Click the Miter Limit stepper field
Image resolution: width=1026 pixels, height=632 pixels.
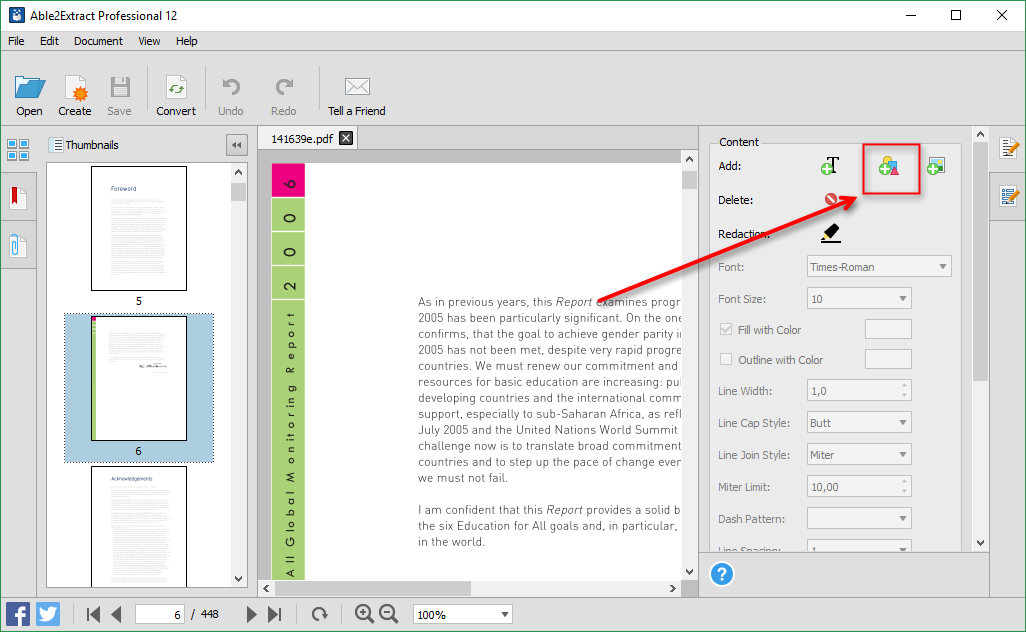859,487
